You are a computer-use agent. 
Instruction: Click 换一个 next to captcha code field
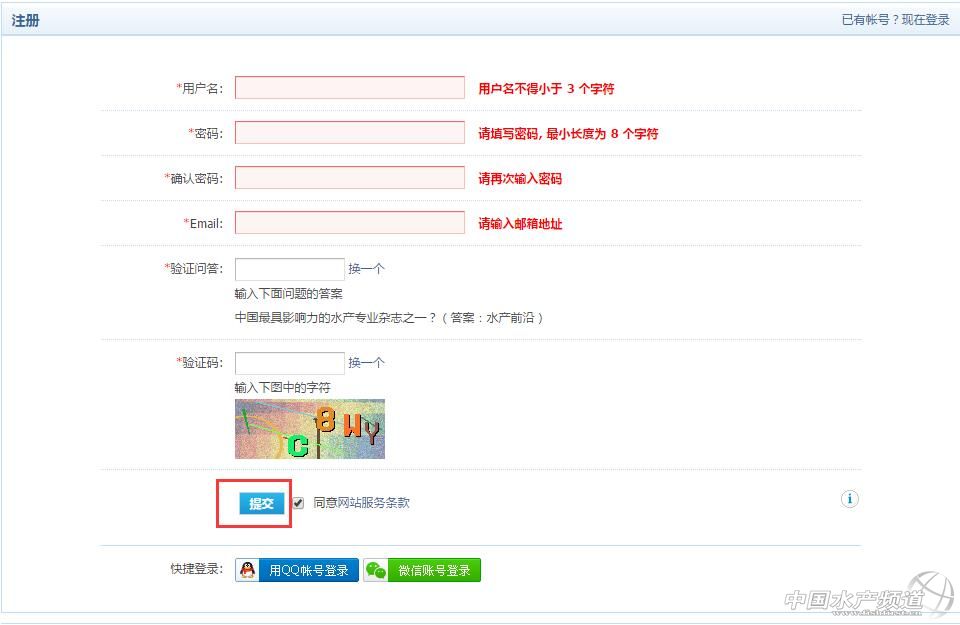[x=366, y=362]
